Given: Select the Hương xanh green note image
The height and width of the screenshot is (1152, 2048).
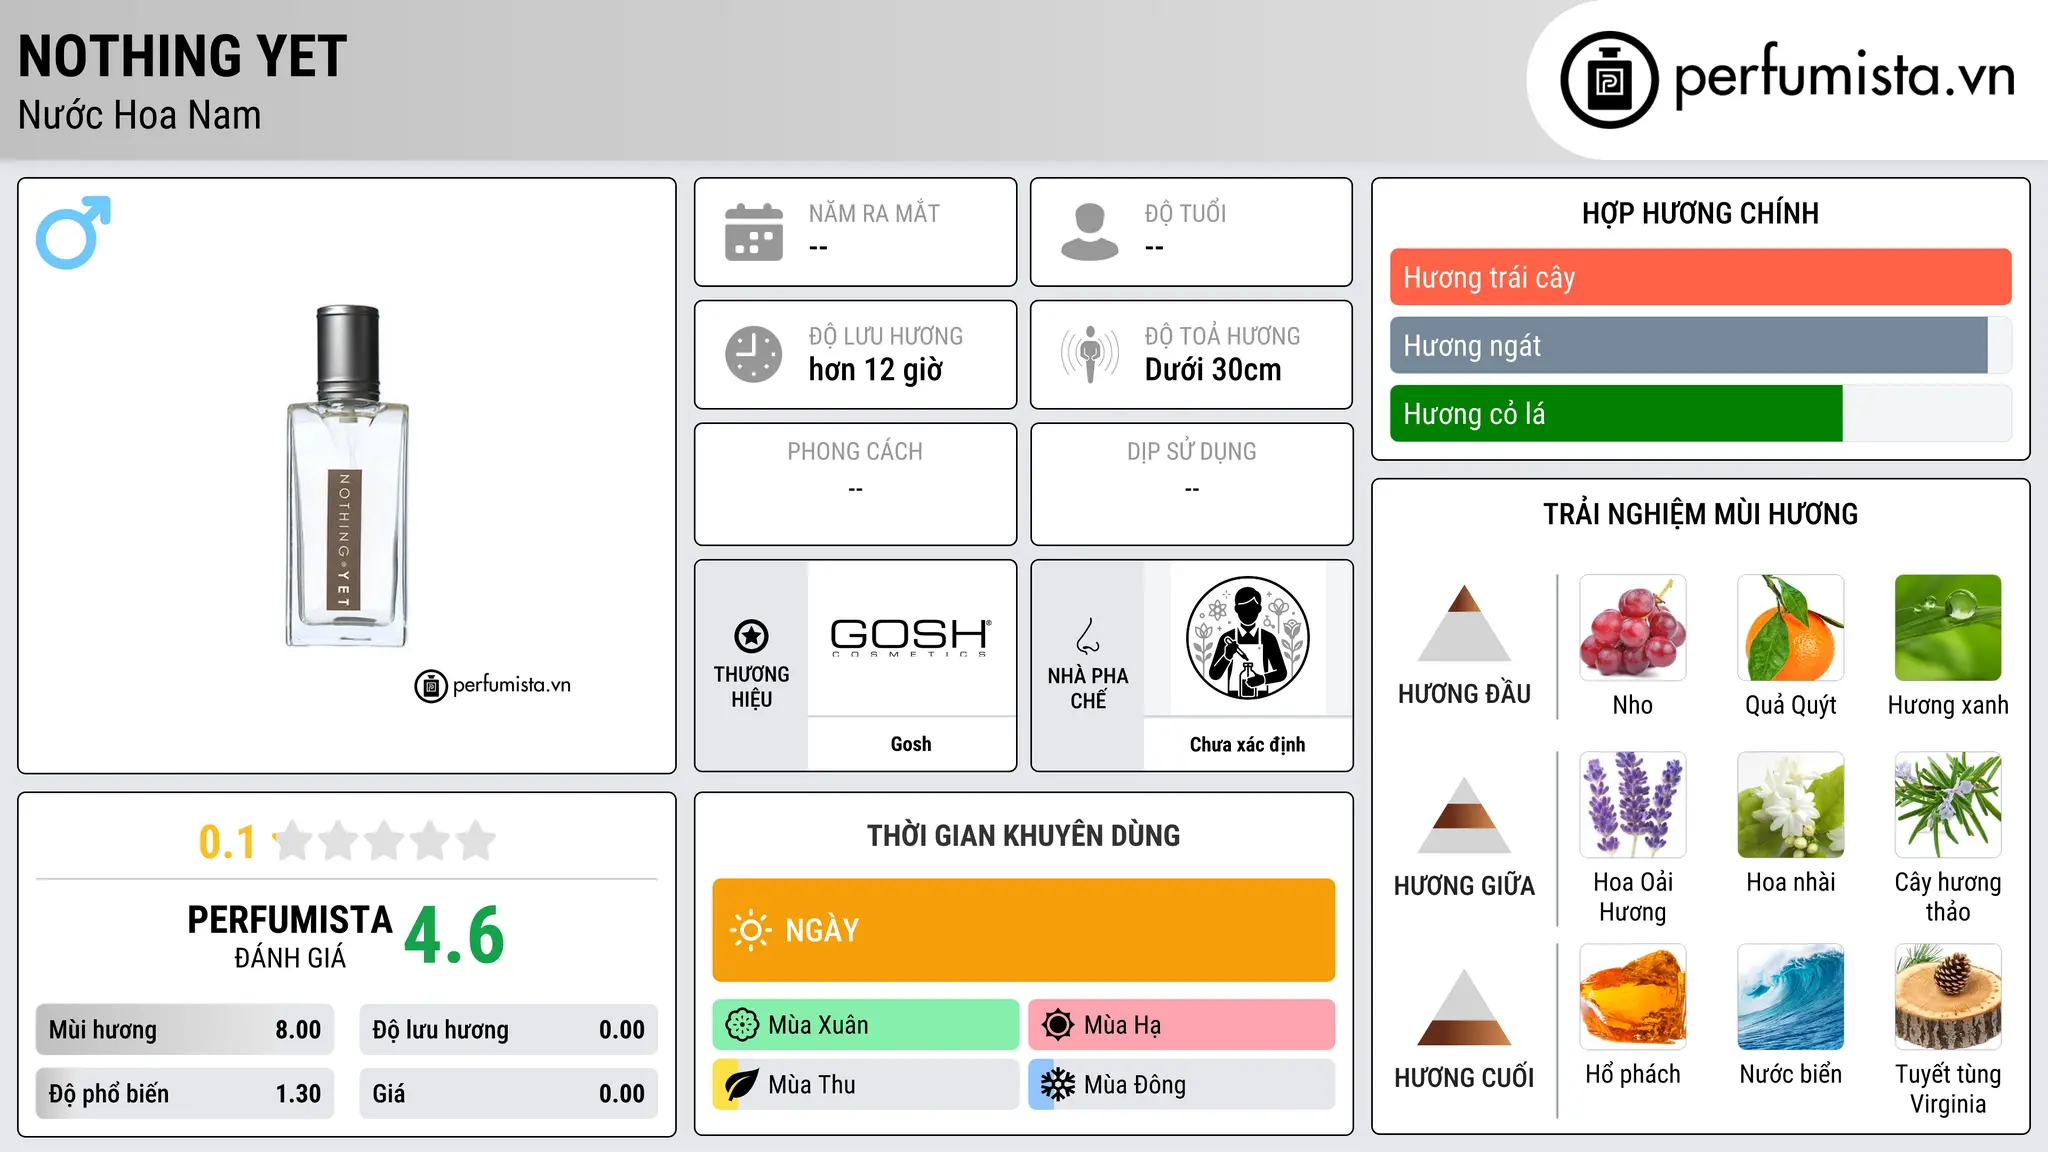Looking at the screenshot, I should 1948,628.
